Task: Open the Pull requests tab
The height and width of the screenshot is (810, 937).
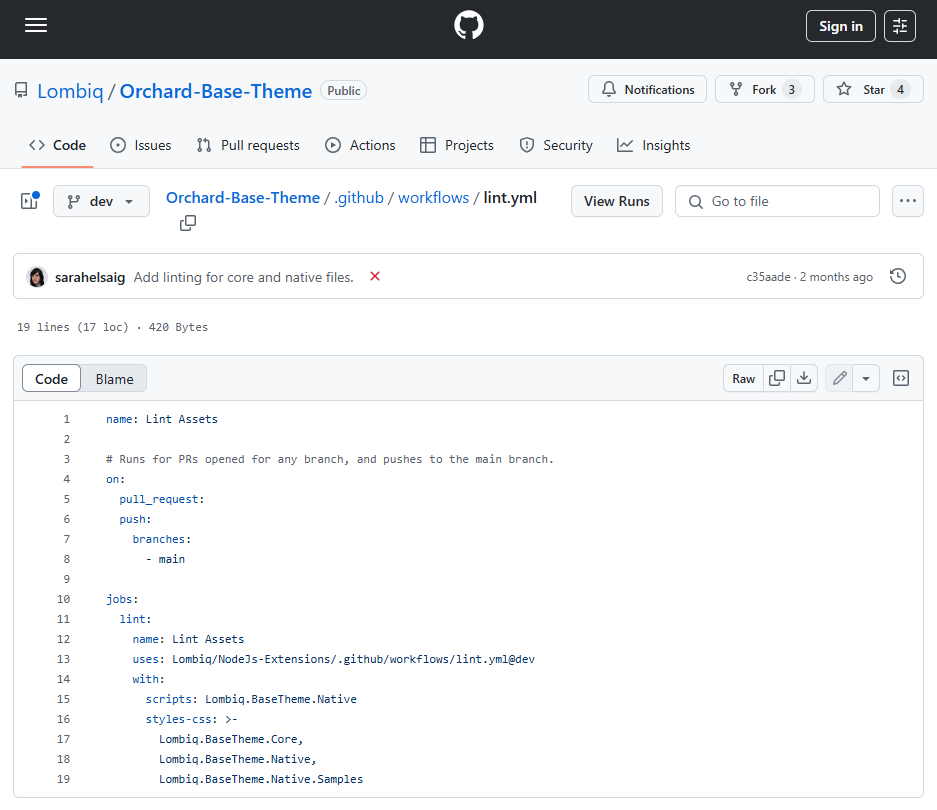Action: click(248, 145)
